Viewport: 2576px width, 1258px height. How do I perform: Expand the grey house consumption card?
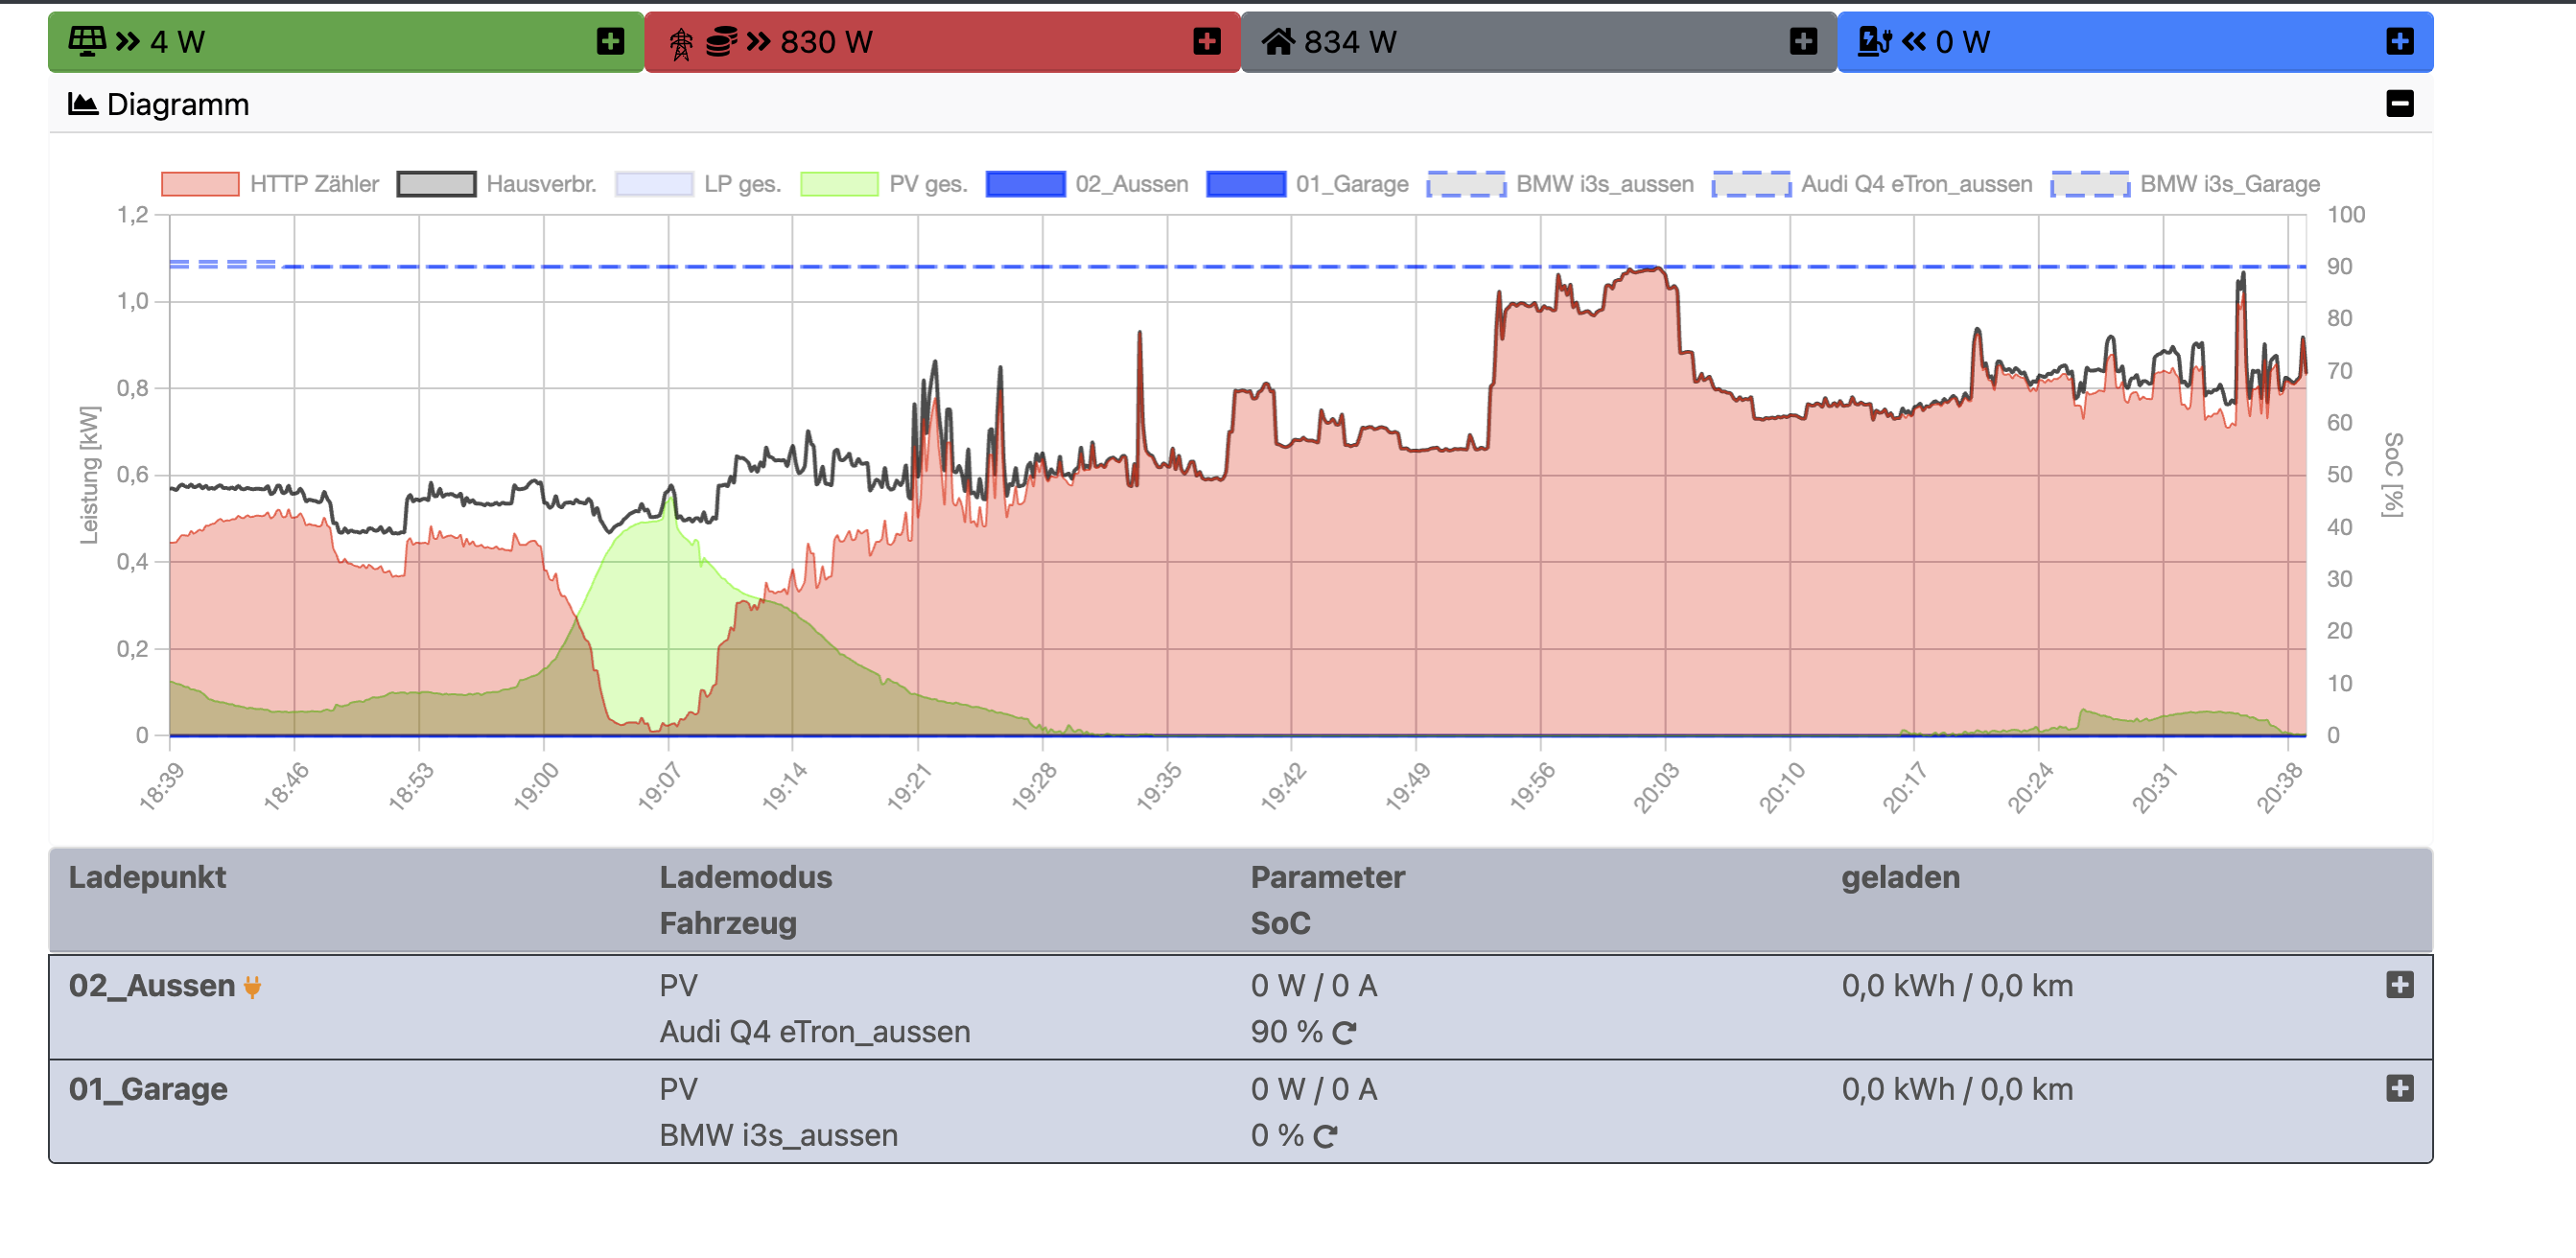tap(1803, 41)
